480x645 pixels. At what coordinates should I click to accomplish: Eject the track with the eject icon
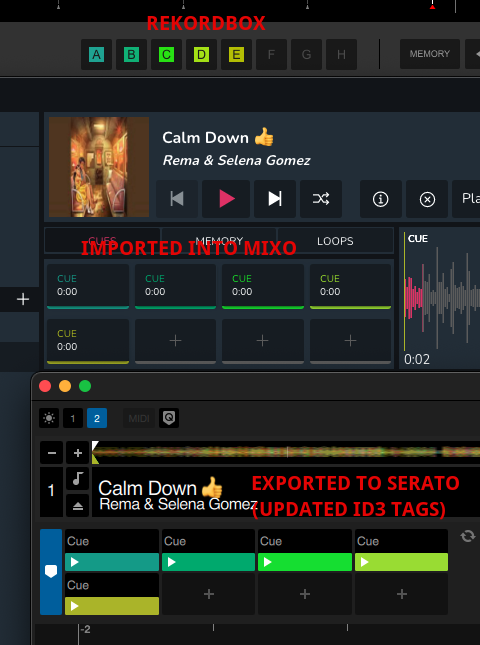click(77, 506)
